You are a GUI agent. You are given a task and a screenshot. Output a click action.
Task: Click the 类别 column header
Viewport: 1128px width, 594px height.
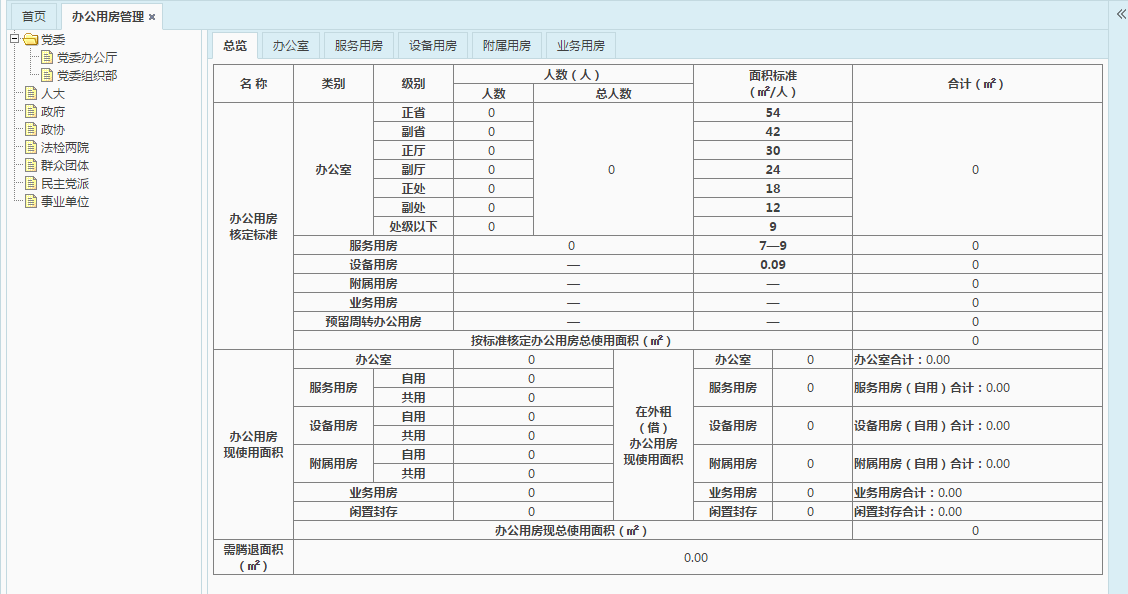click(x=333, y=83)
